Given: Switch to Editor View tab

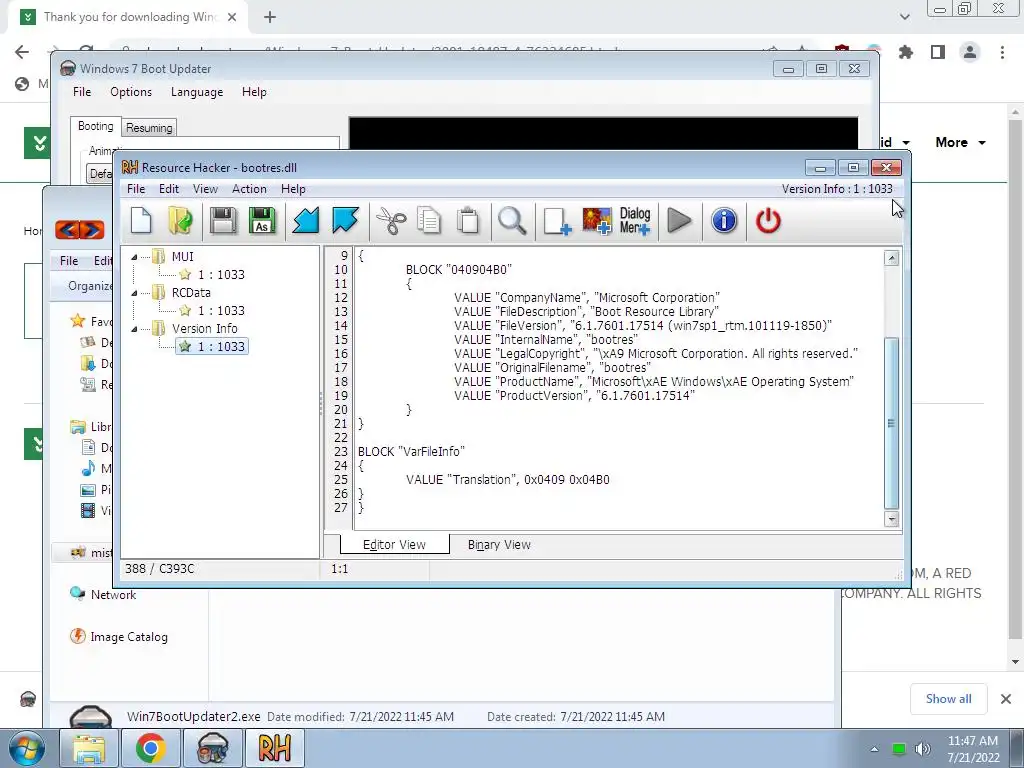Looking at the screenshot, I should [x=394, y=545].
